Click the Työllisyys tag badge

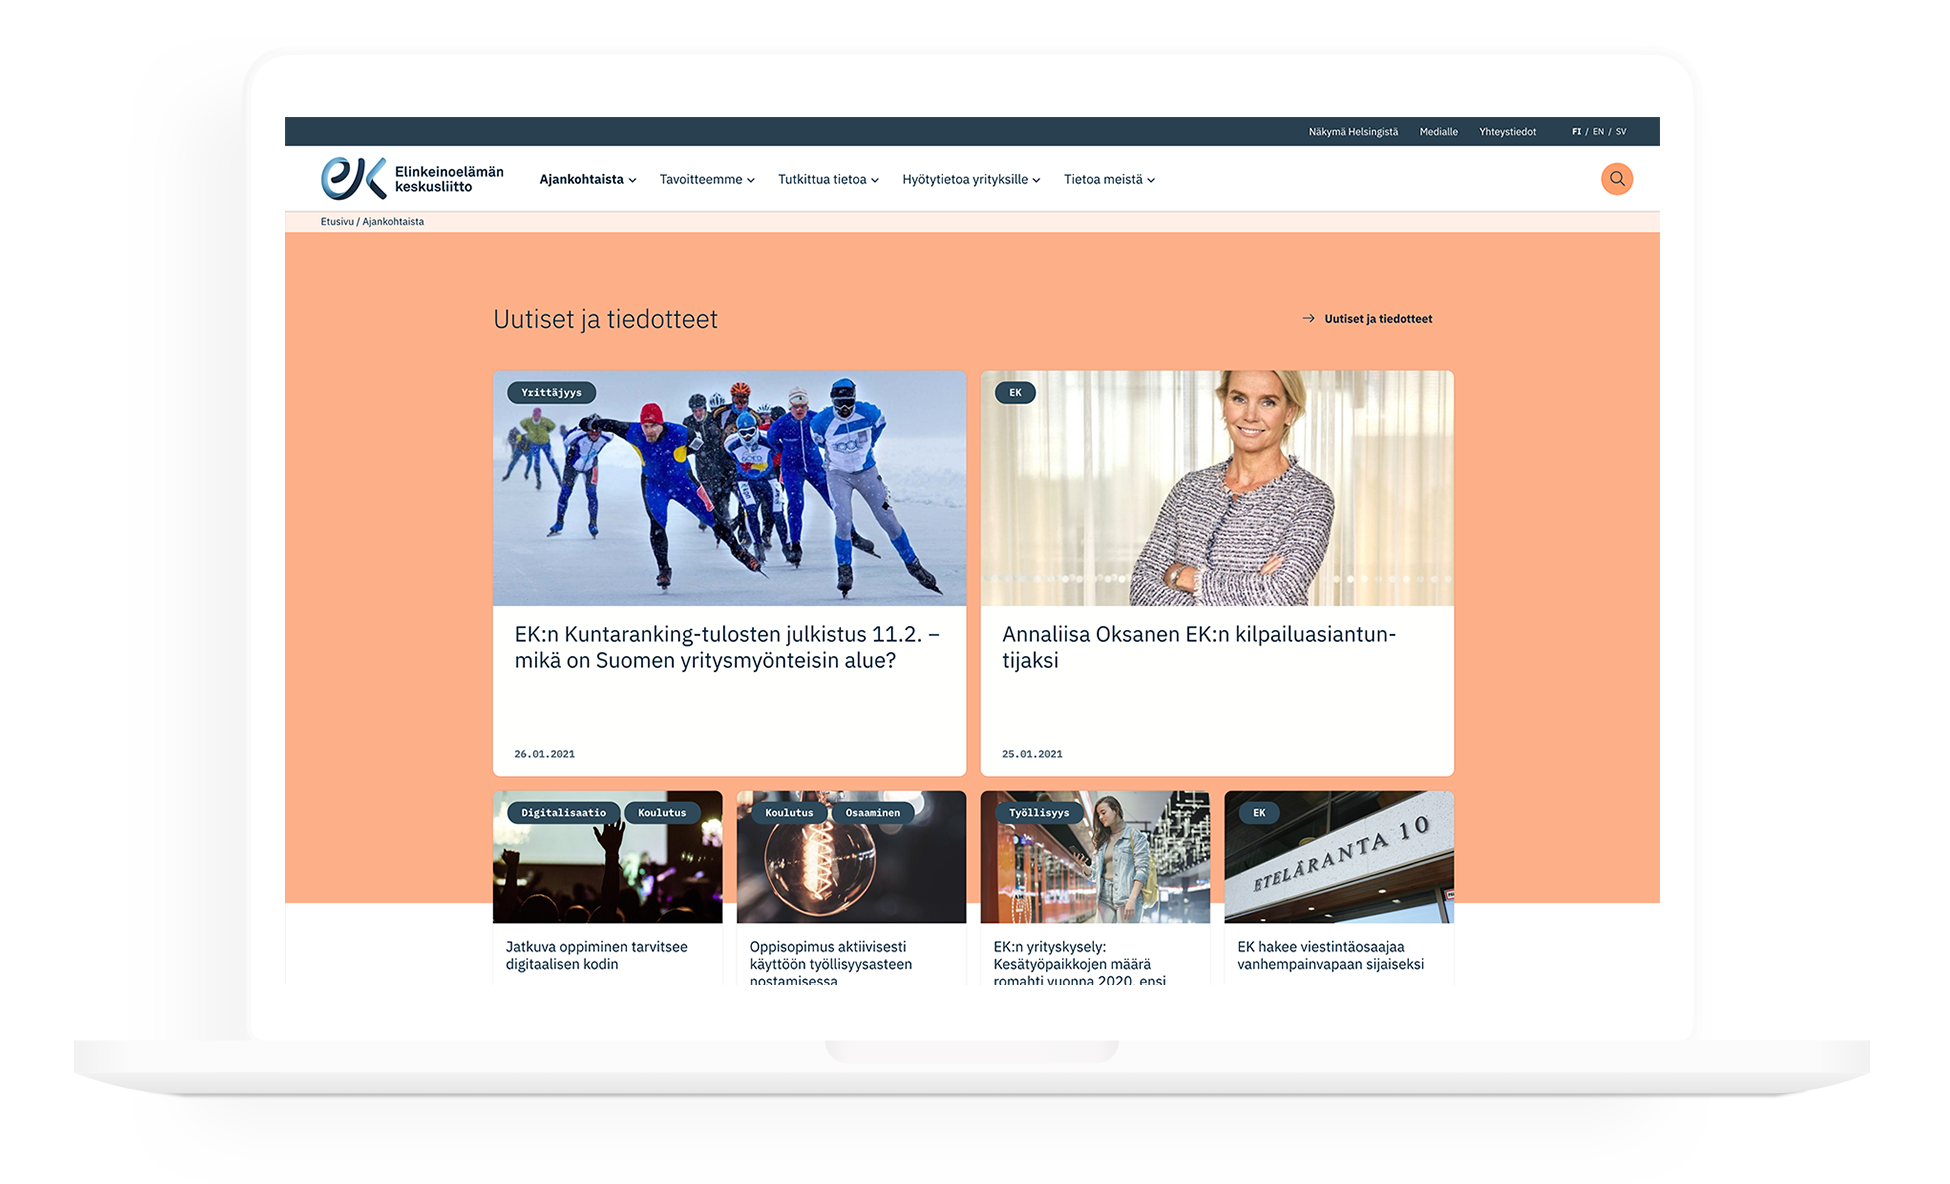[x=1038, y=813]
